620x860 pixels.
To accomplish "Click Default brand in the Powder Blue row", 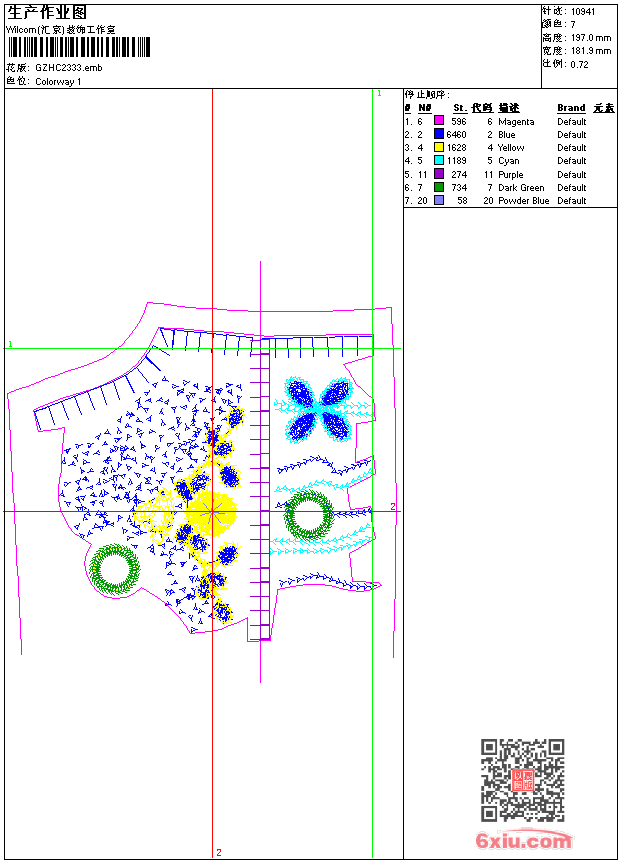I will [572, 201].
